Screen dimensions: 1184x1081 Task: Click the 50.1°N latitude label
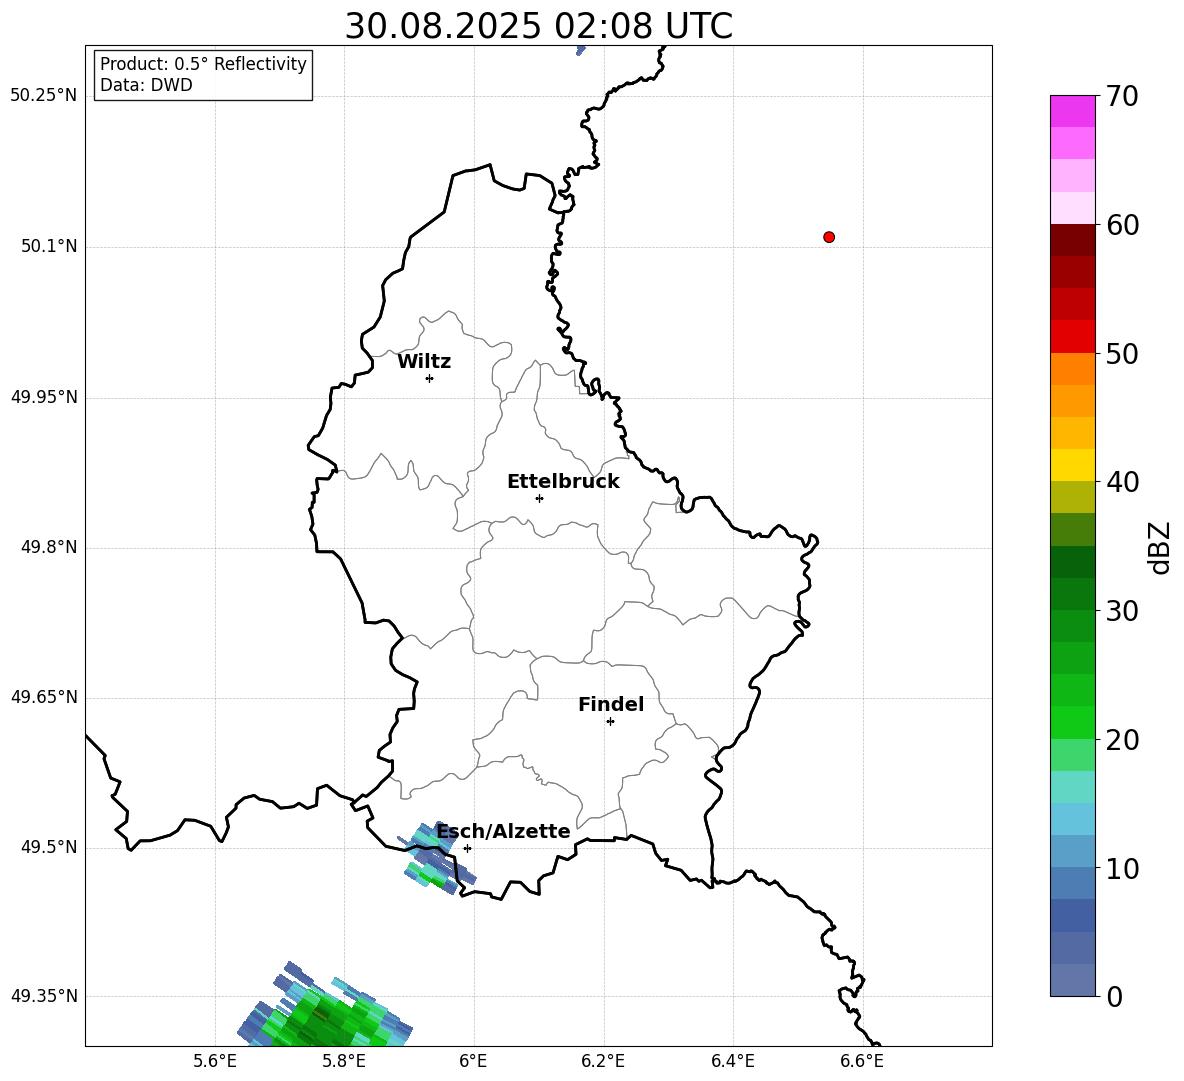[49, 246]
